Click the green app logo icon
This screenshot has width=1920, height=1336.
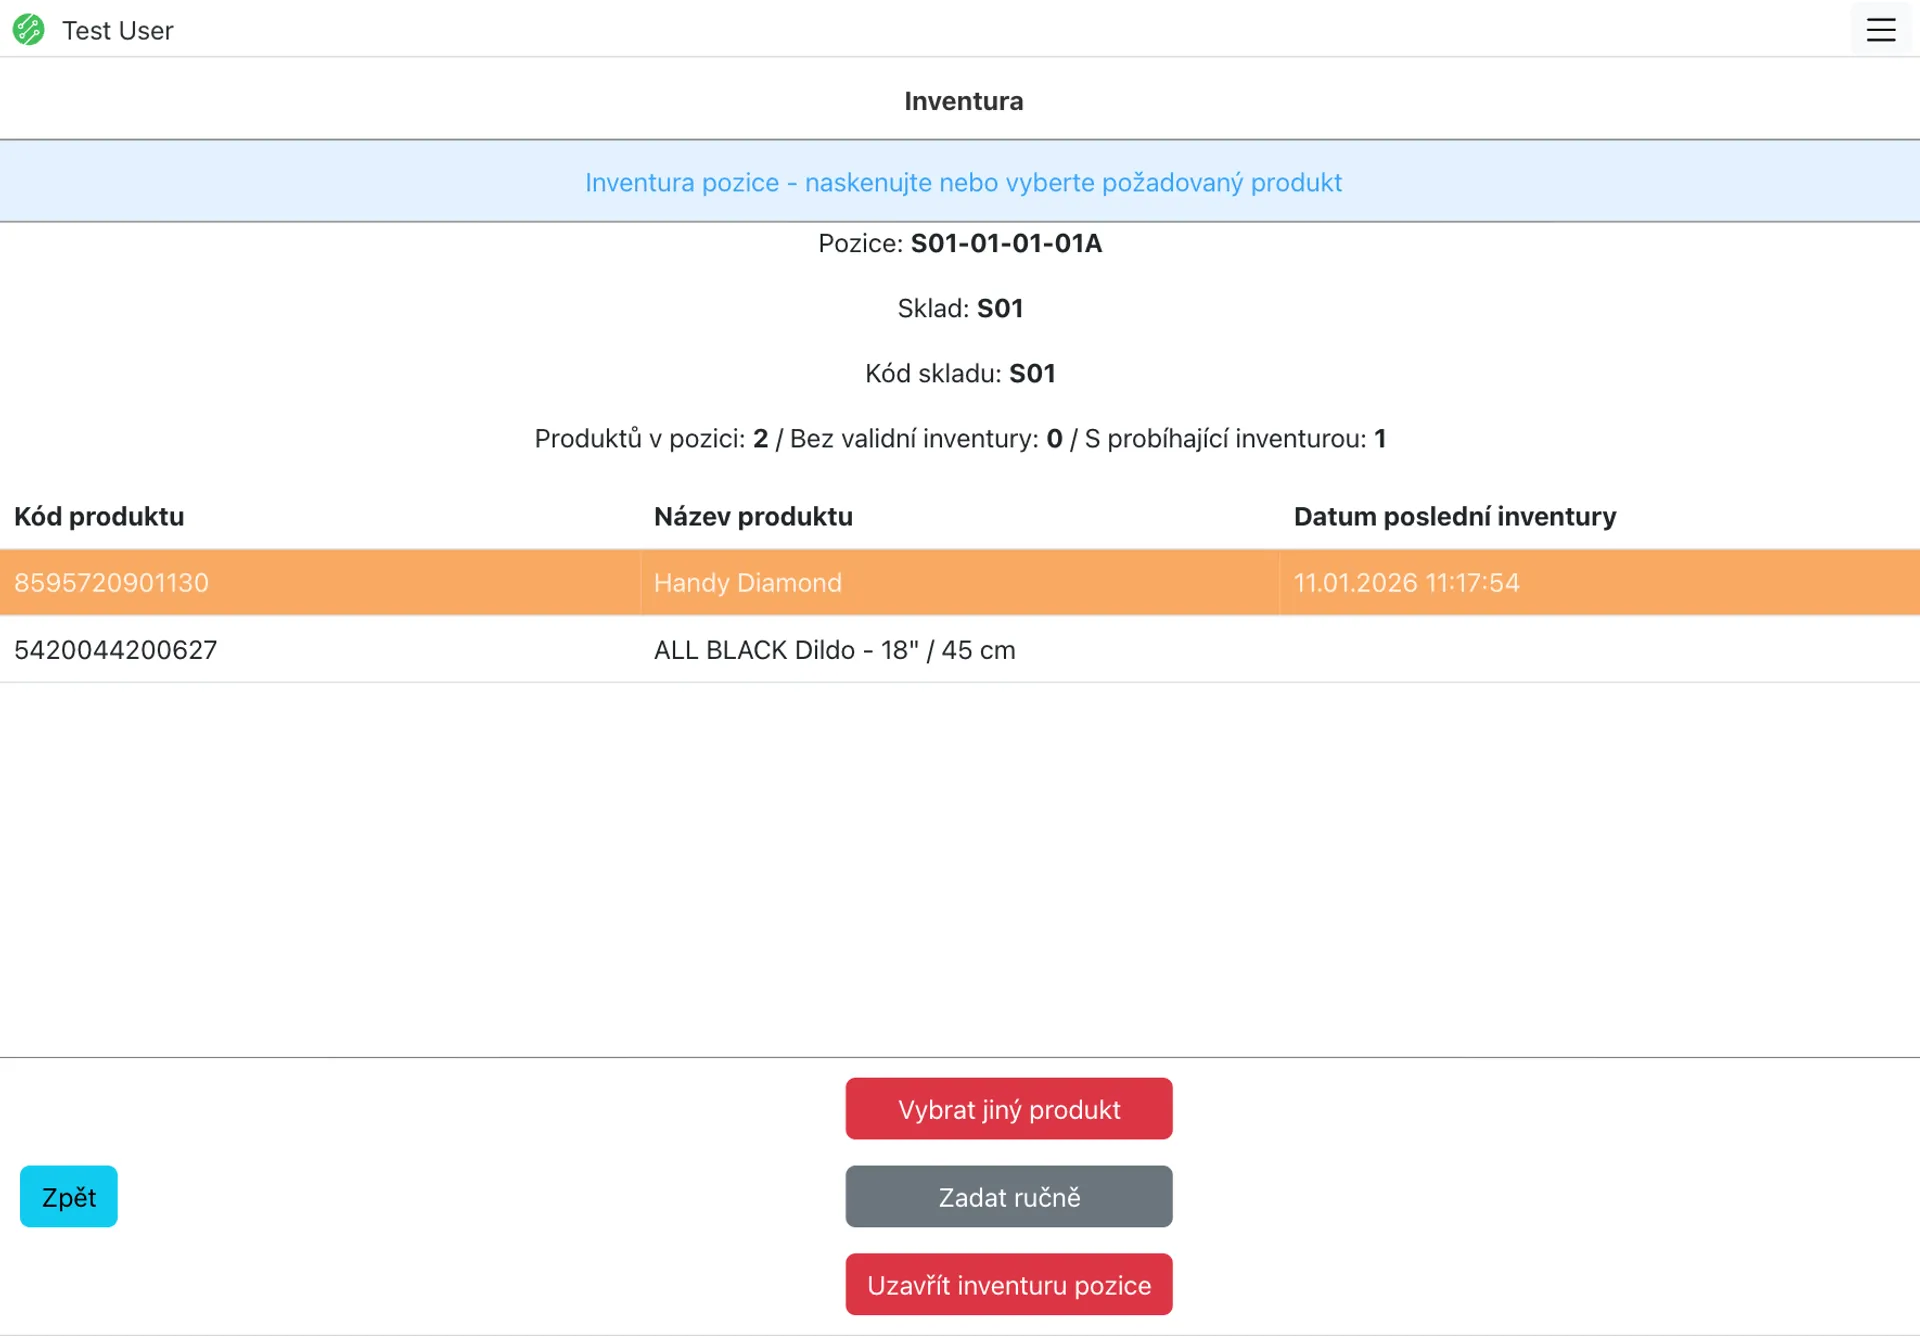coord(29,30)
